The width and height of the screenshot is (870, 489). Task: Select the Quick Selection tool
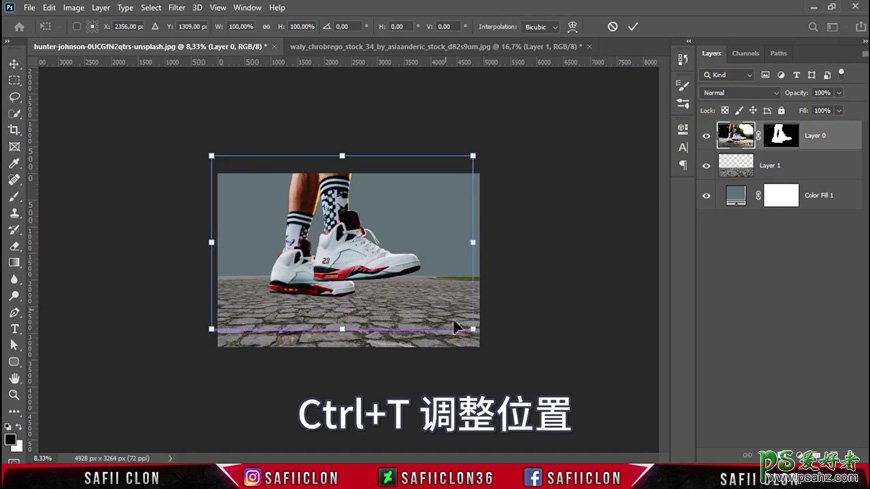tap(14, 114)
